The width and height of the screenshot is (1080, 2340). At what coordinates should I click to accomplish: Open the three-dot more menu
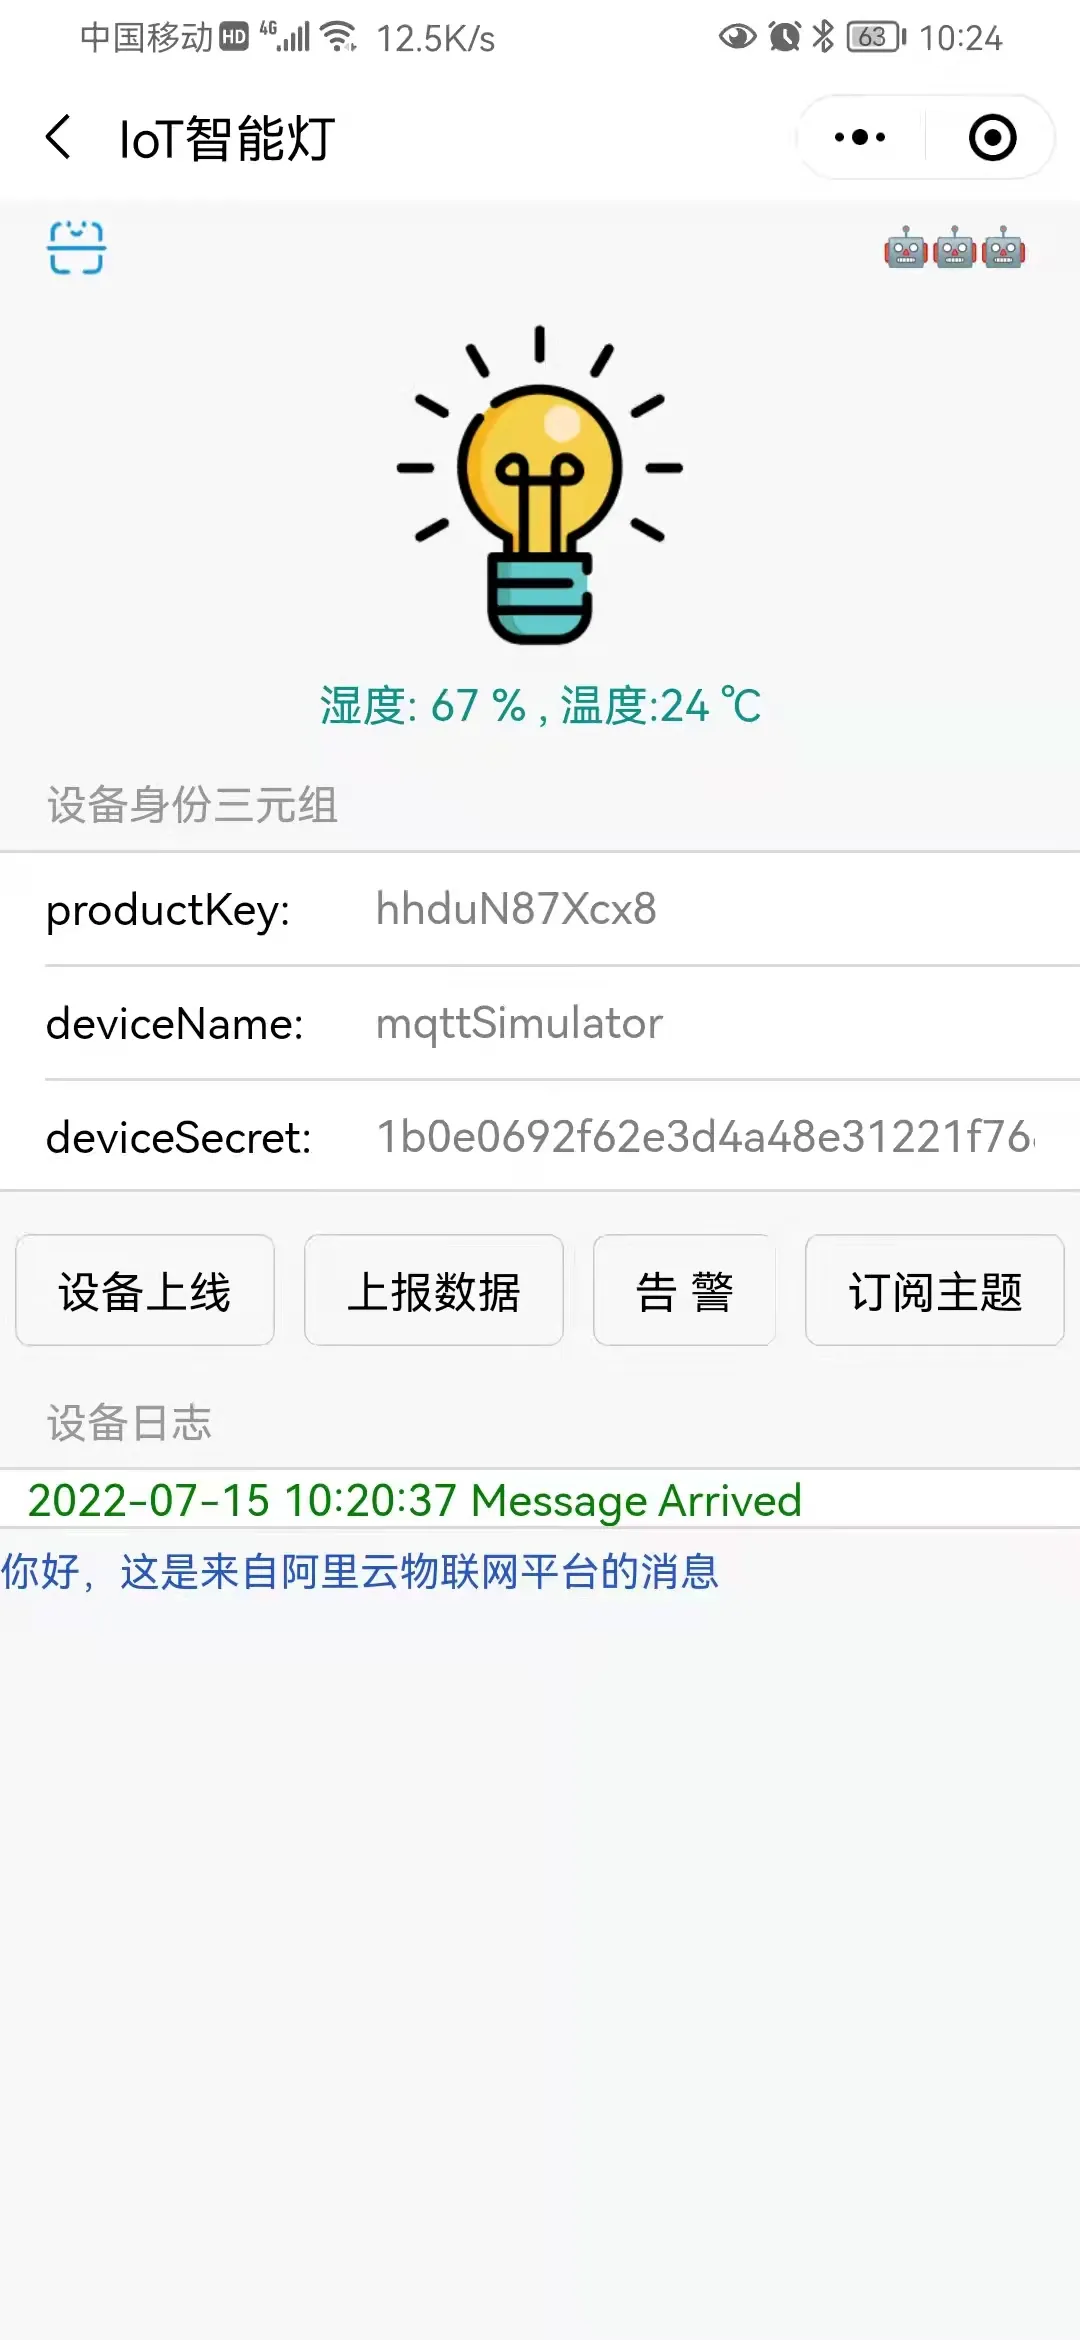click(860, 137)
